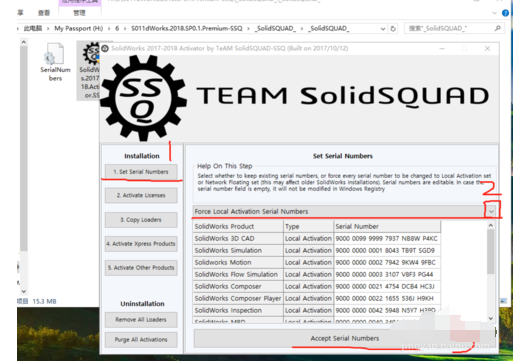This screenshot has height=361, width=513.
Task: Click the Activator window title bar icon
Action: coord(105,49)
